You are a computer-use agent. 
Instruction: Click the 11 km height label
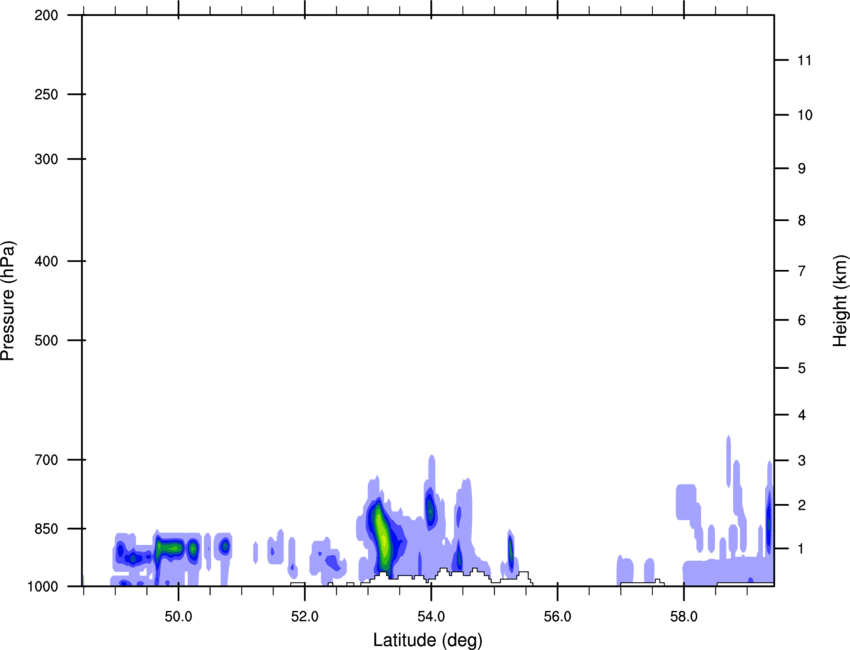(x=804, y=60)
